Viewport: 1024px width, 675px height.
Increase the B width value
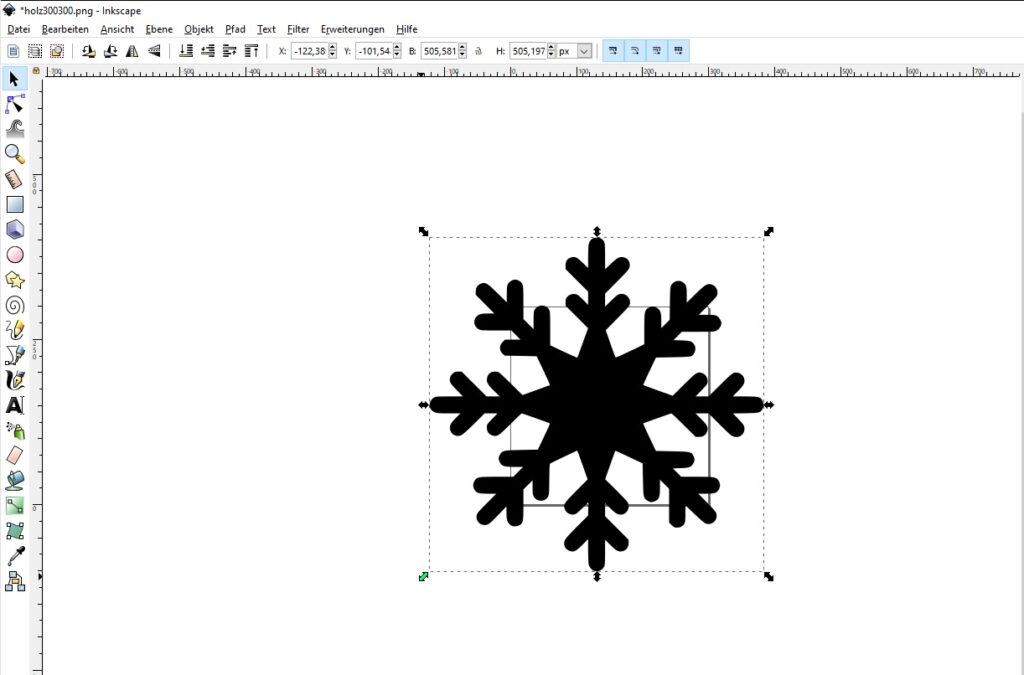(x=462, y=47)
